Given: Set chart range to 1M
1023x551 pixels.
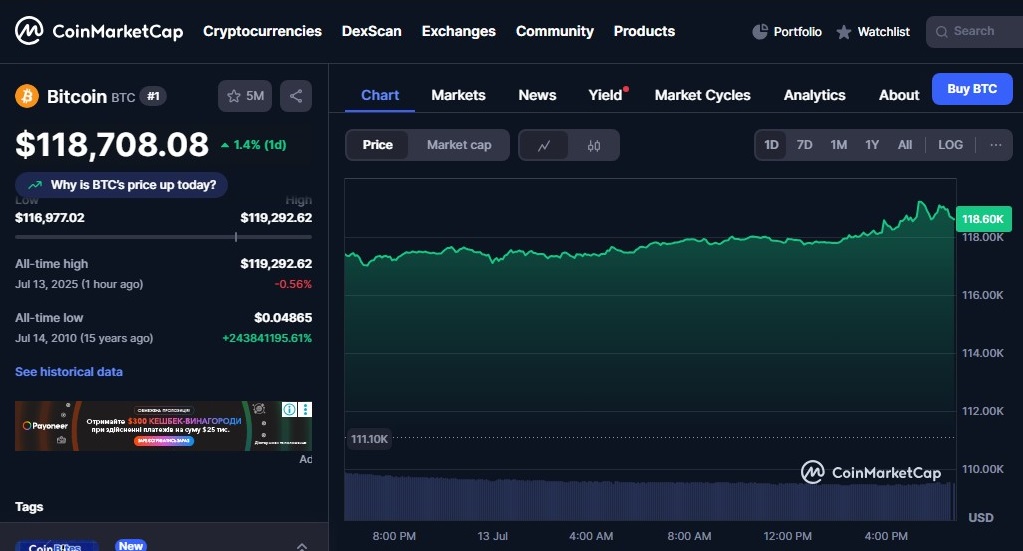Looking at the screenshot, I should pyautogui.click(x=838, y=145).
